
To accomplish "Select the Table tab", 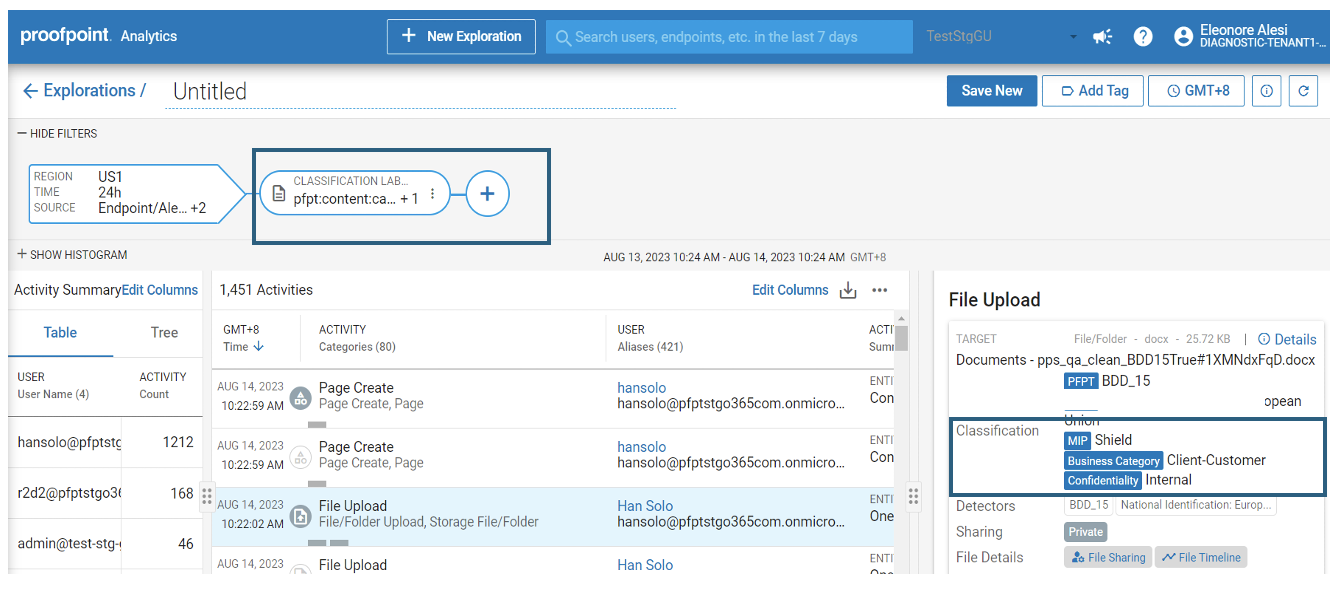I will (60, 333).
